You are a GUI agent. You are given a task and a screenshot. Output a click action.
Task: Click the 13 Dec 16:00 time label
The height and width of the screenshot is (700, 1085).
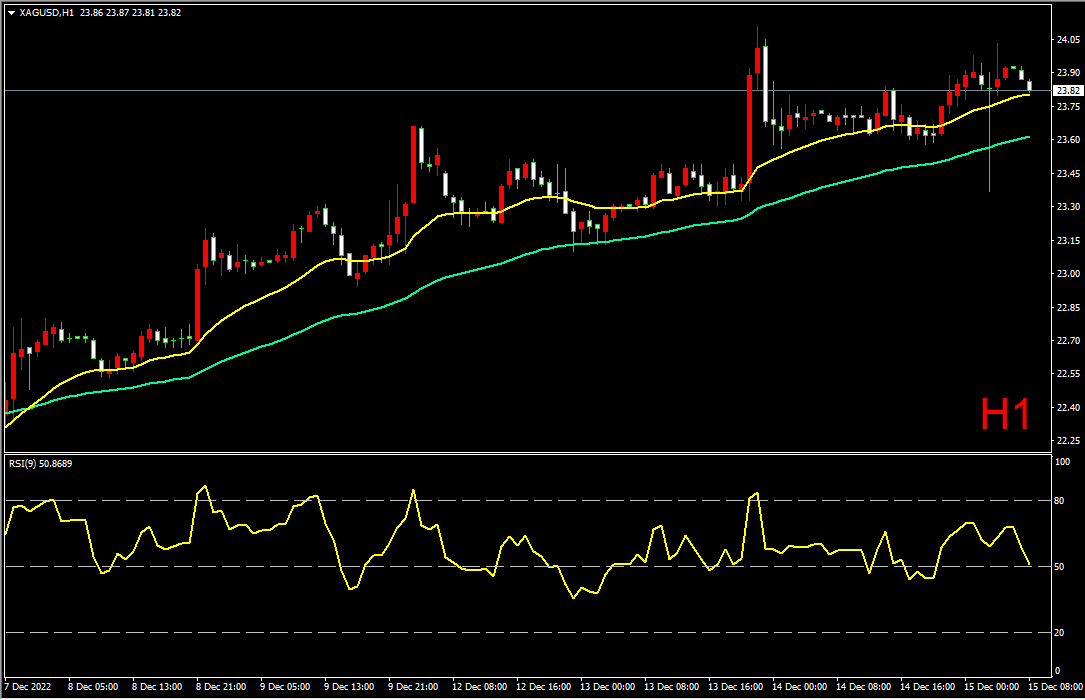(736, 687)
